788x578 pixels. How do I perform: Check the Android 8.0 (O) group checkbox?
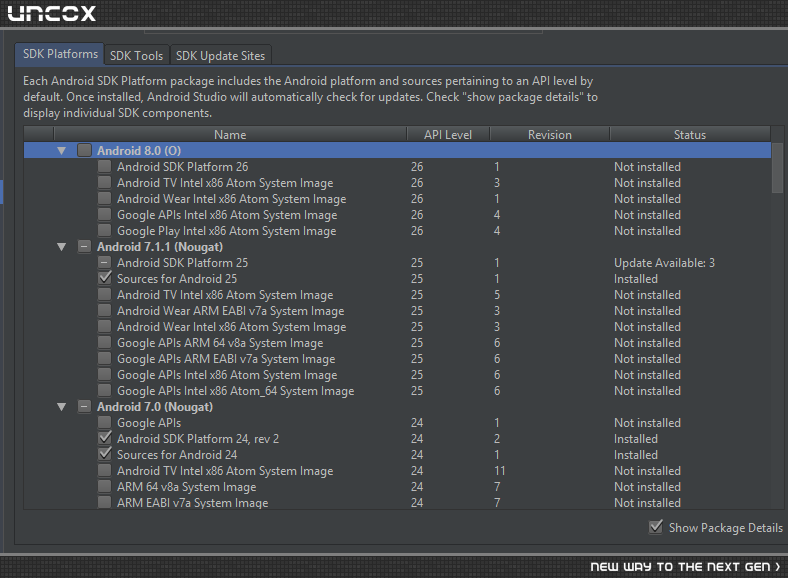[84, 150]
